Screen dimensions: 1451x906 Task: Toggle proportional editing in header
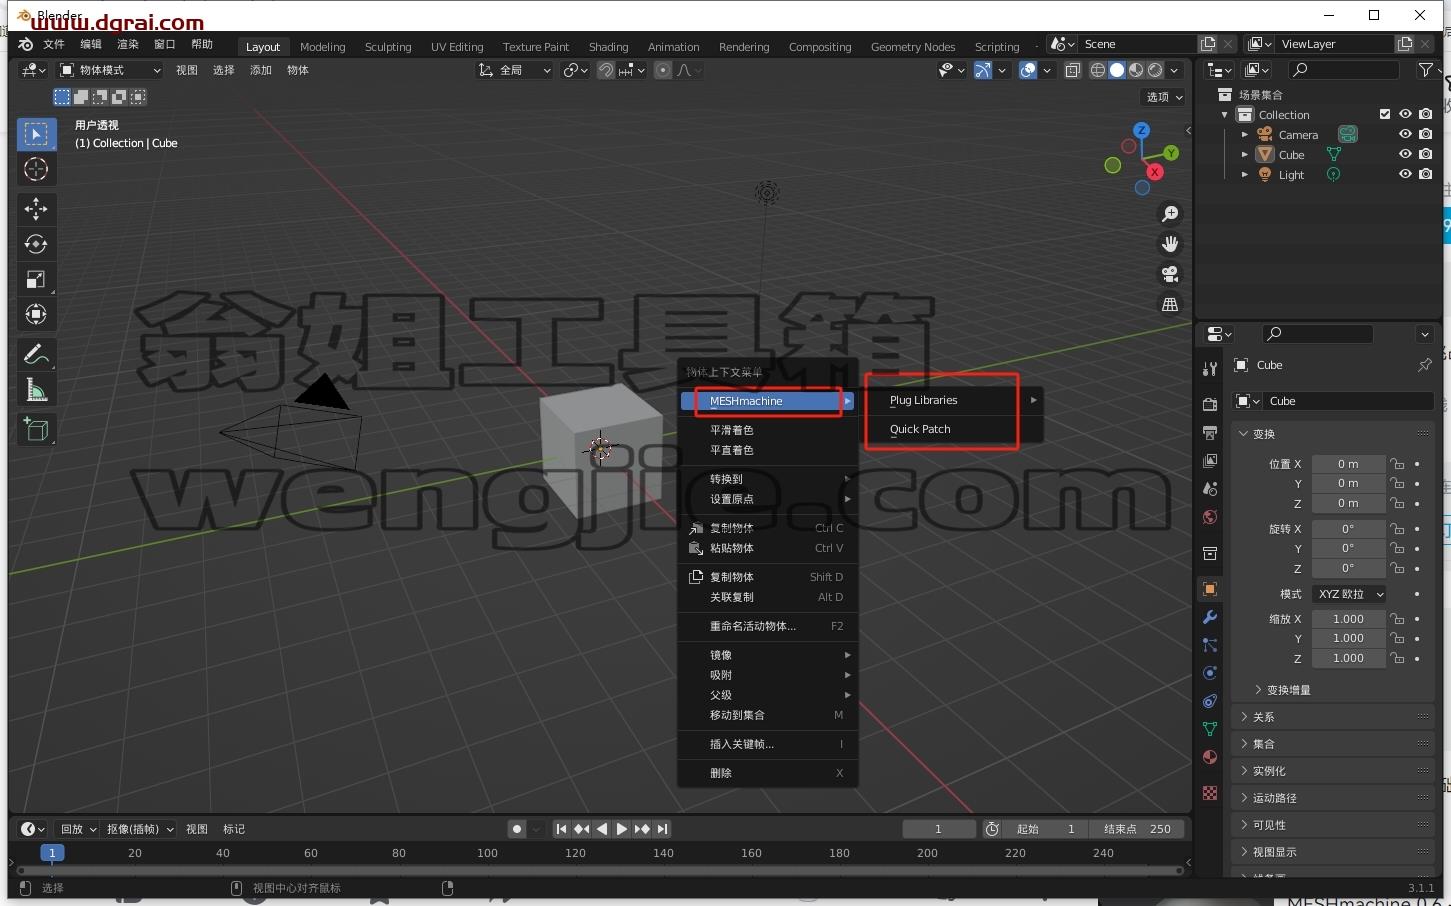(x=663, y=70)
